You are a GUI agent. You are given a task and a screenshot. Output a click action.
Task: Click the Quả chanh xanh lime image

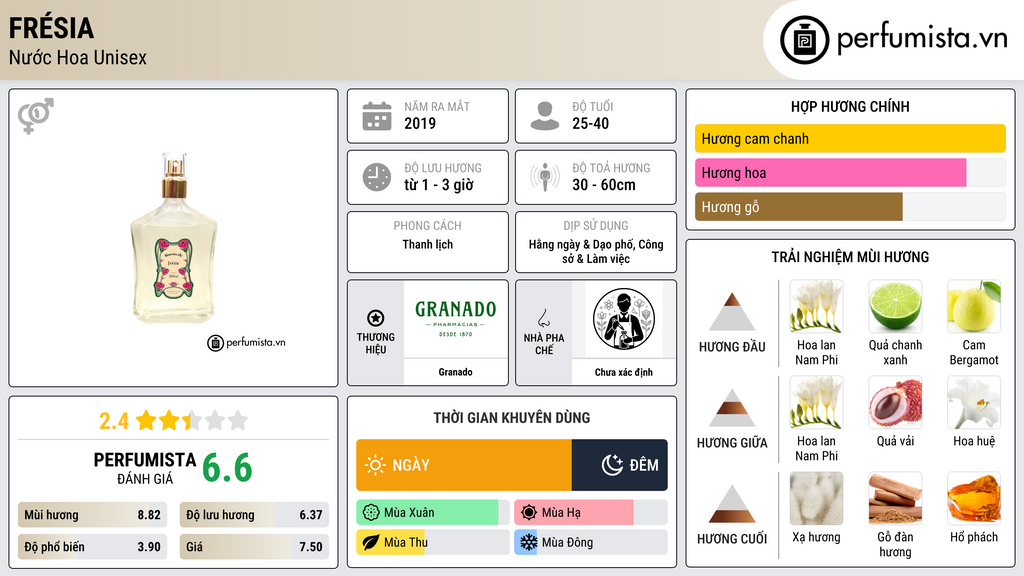coord(895,307)
